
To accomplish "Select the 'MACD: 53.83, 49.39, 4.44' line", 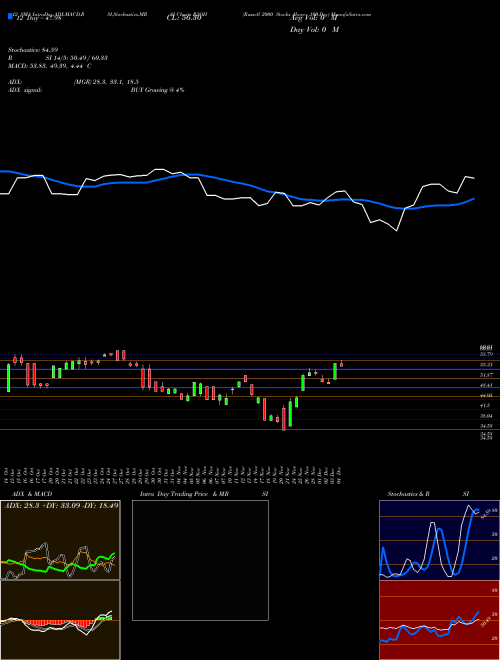I will (x=46, y=66).
